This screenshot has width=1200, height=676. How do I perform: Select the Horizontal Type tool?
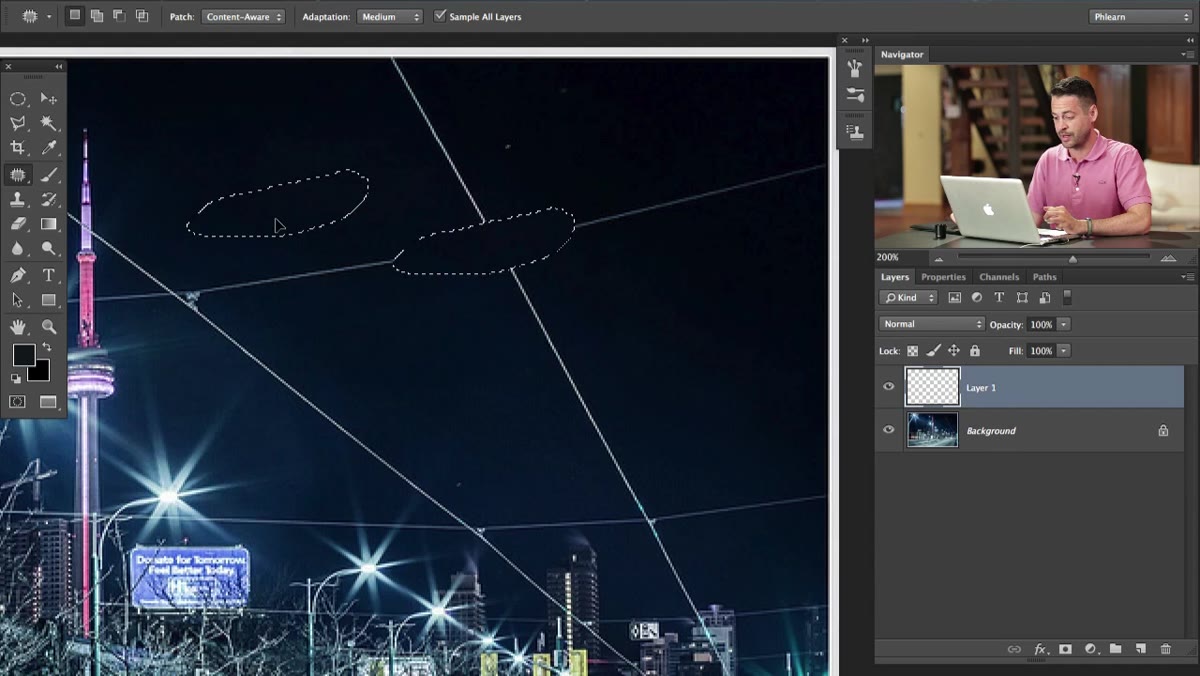[x=48, y=275]
